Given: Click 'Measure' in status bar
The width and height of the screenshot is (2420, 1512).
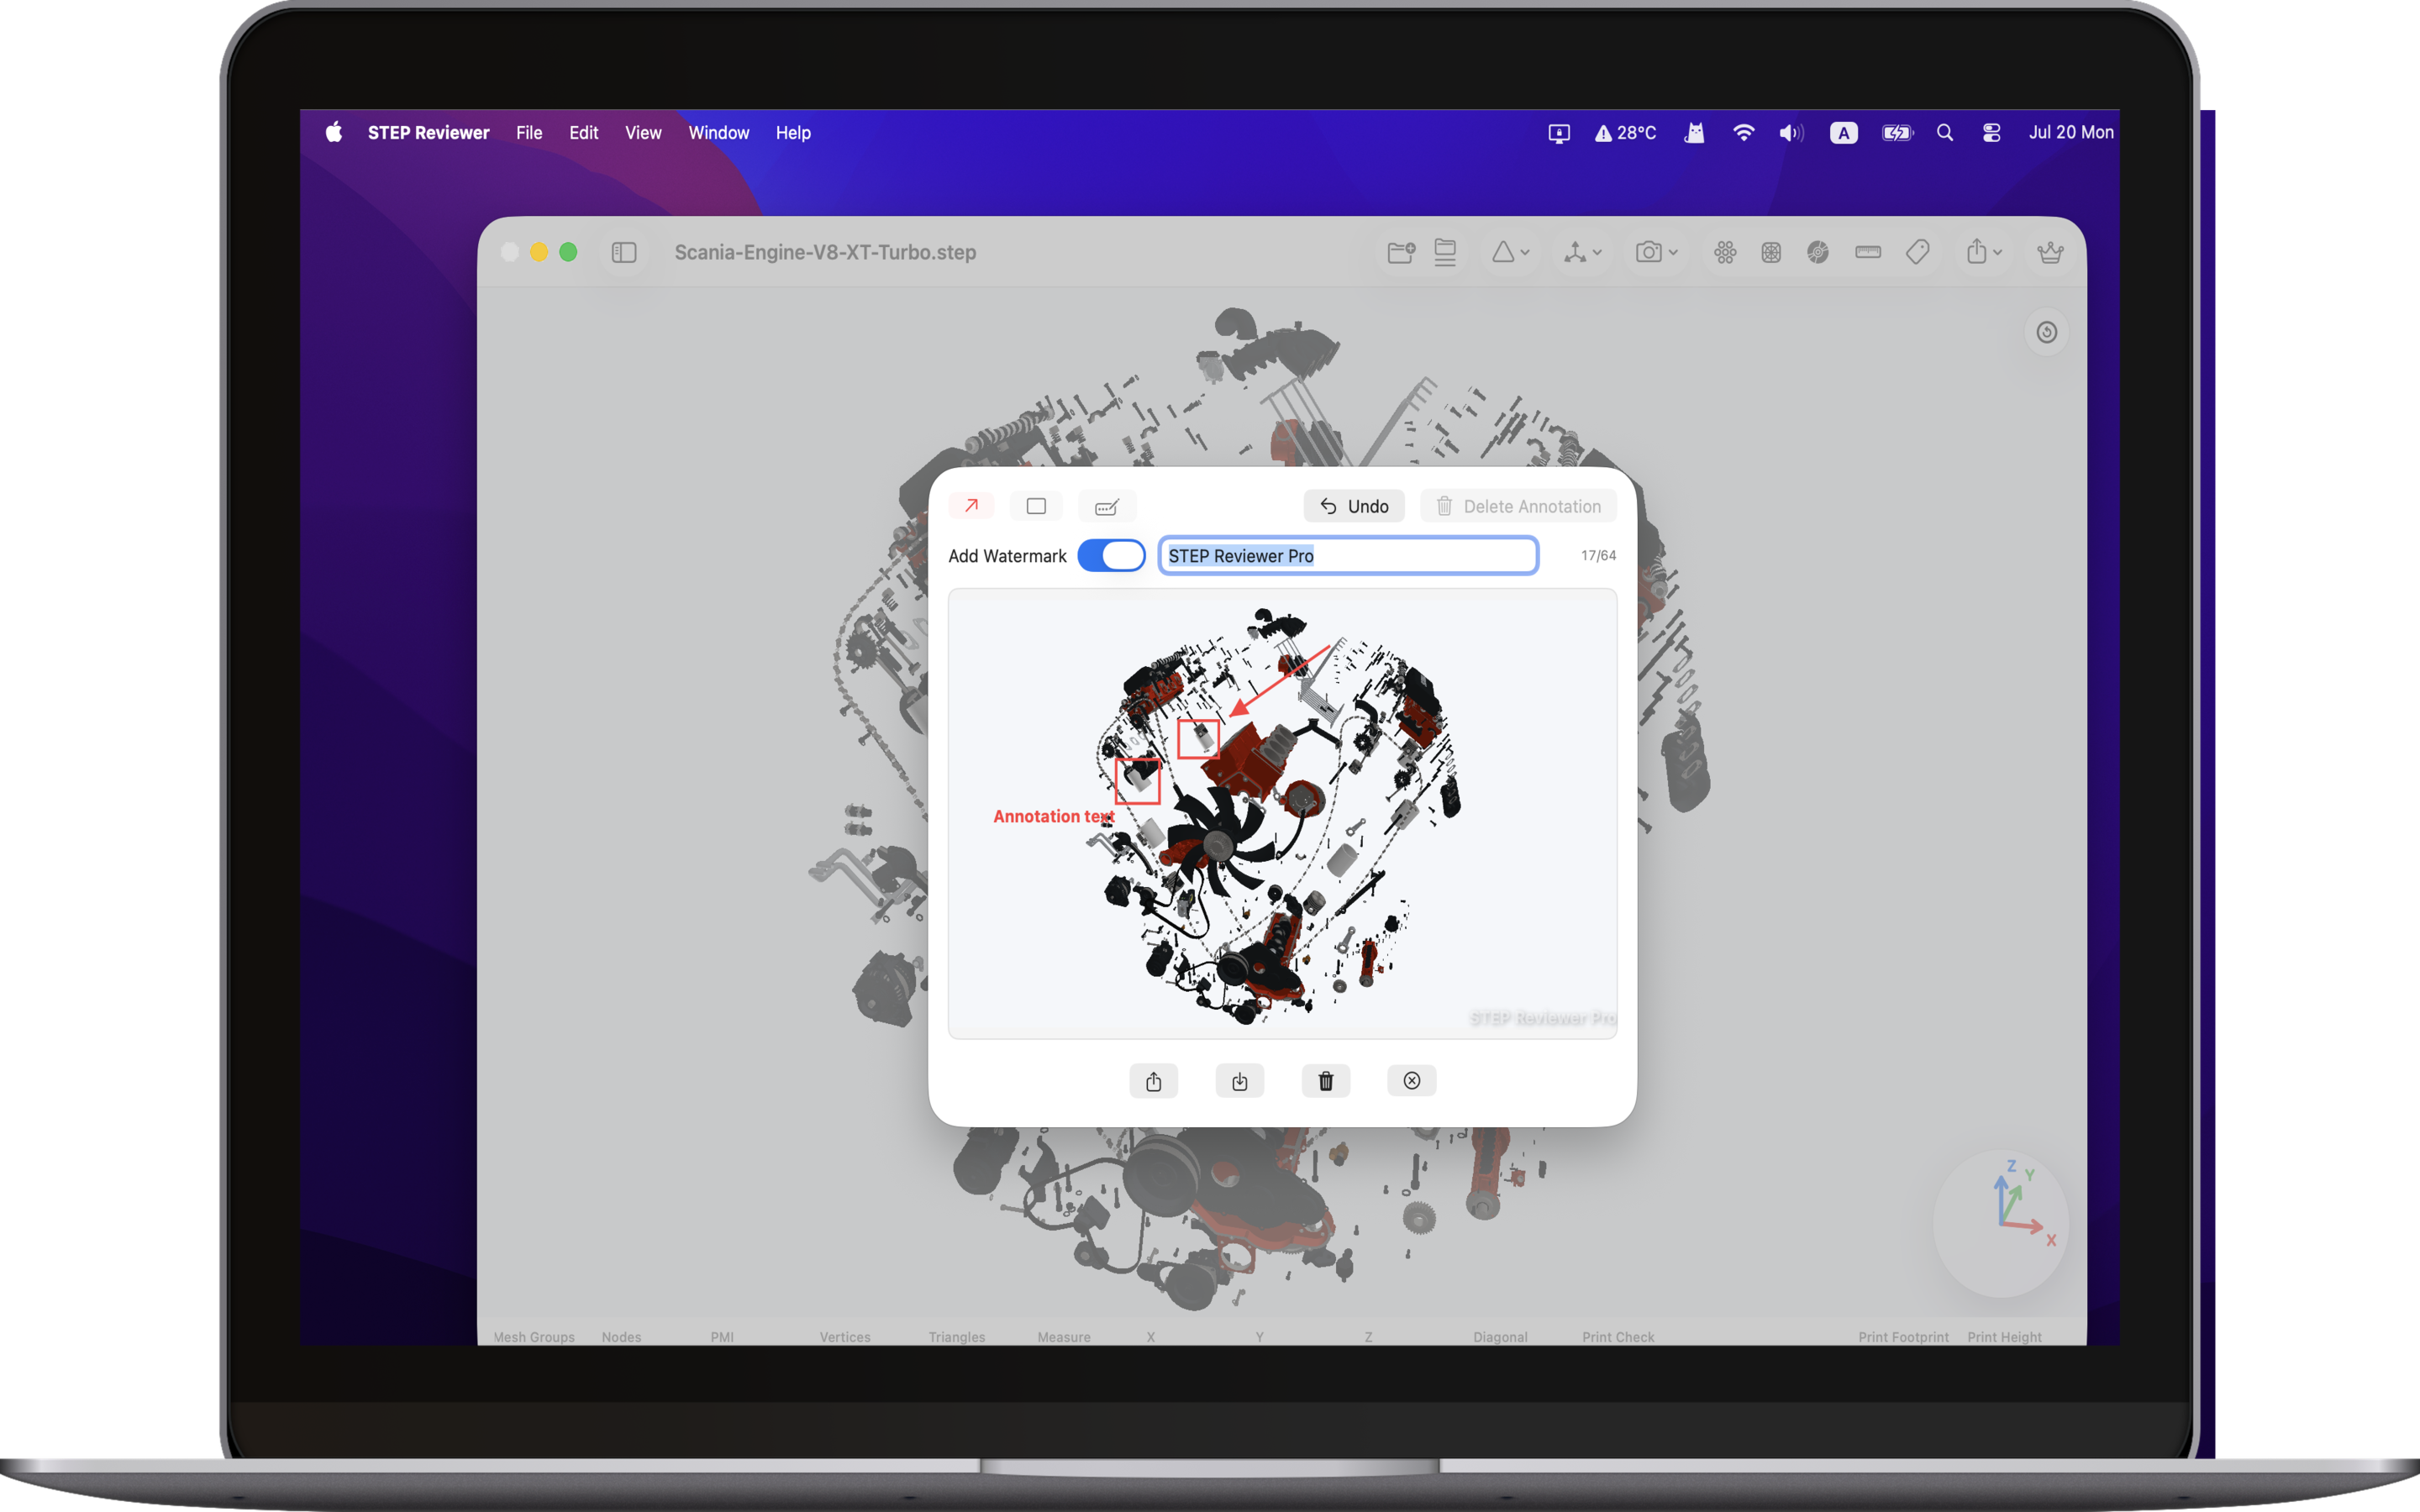Looking at the screenshot, I should (1063, 1337).
